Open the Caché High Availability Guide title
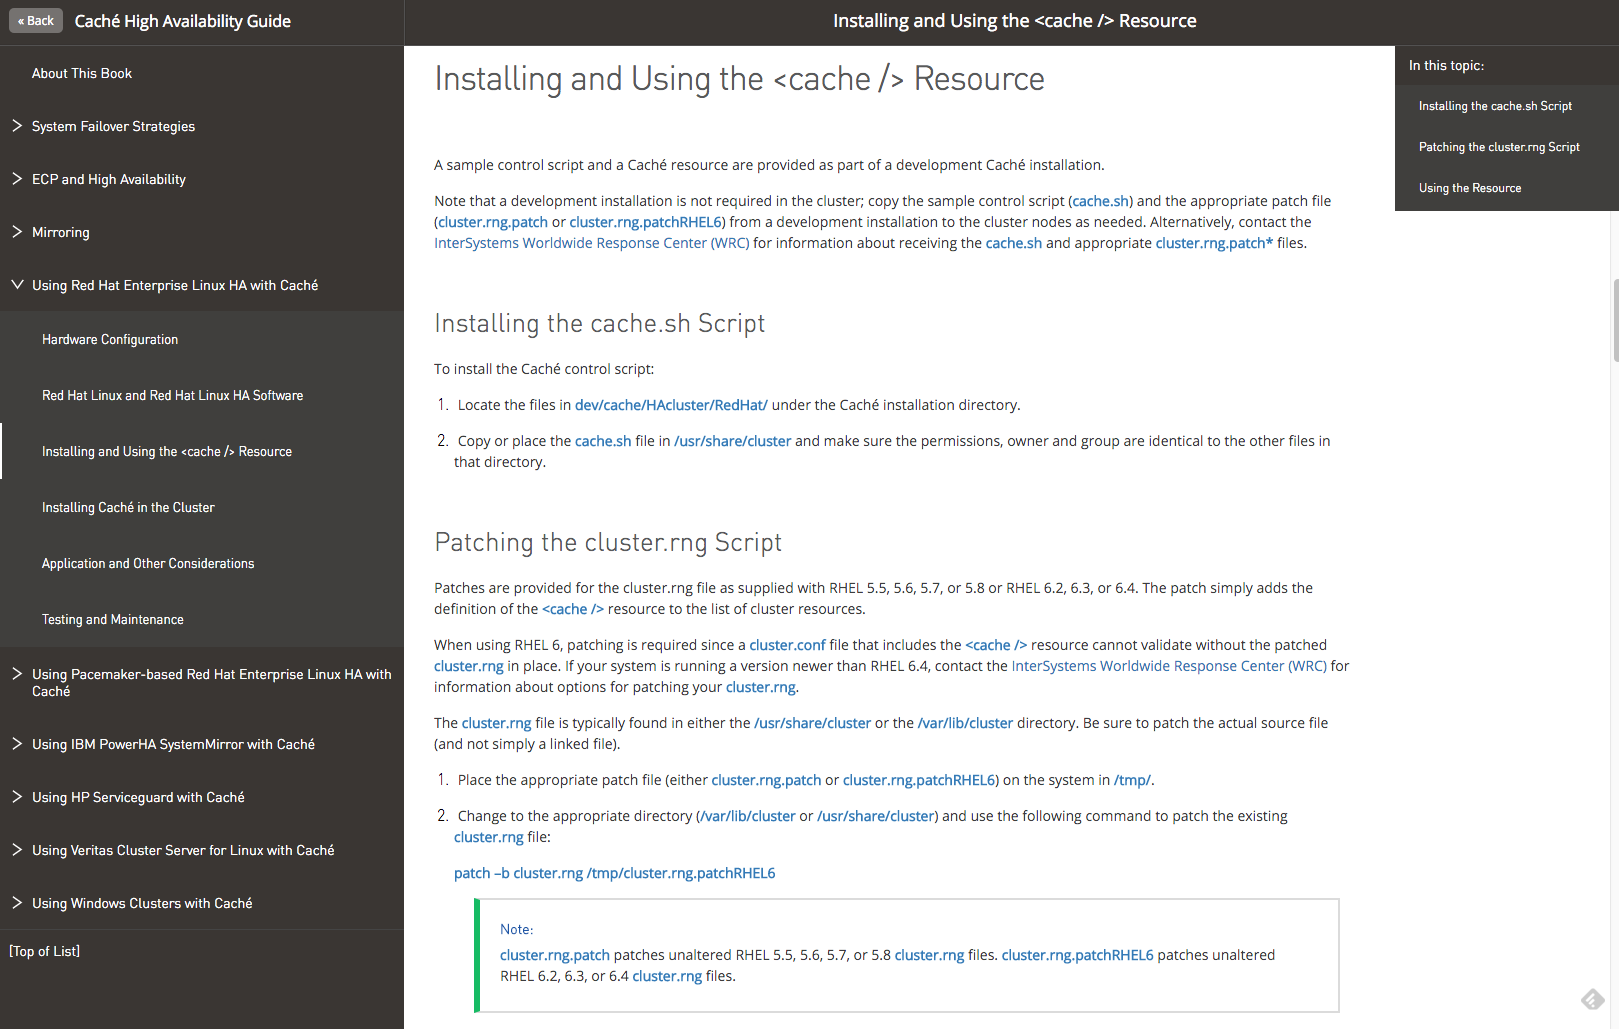Image resolution: width=1619 pixels, height=1029 pixels. click(183, 21)
